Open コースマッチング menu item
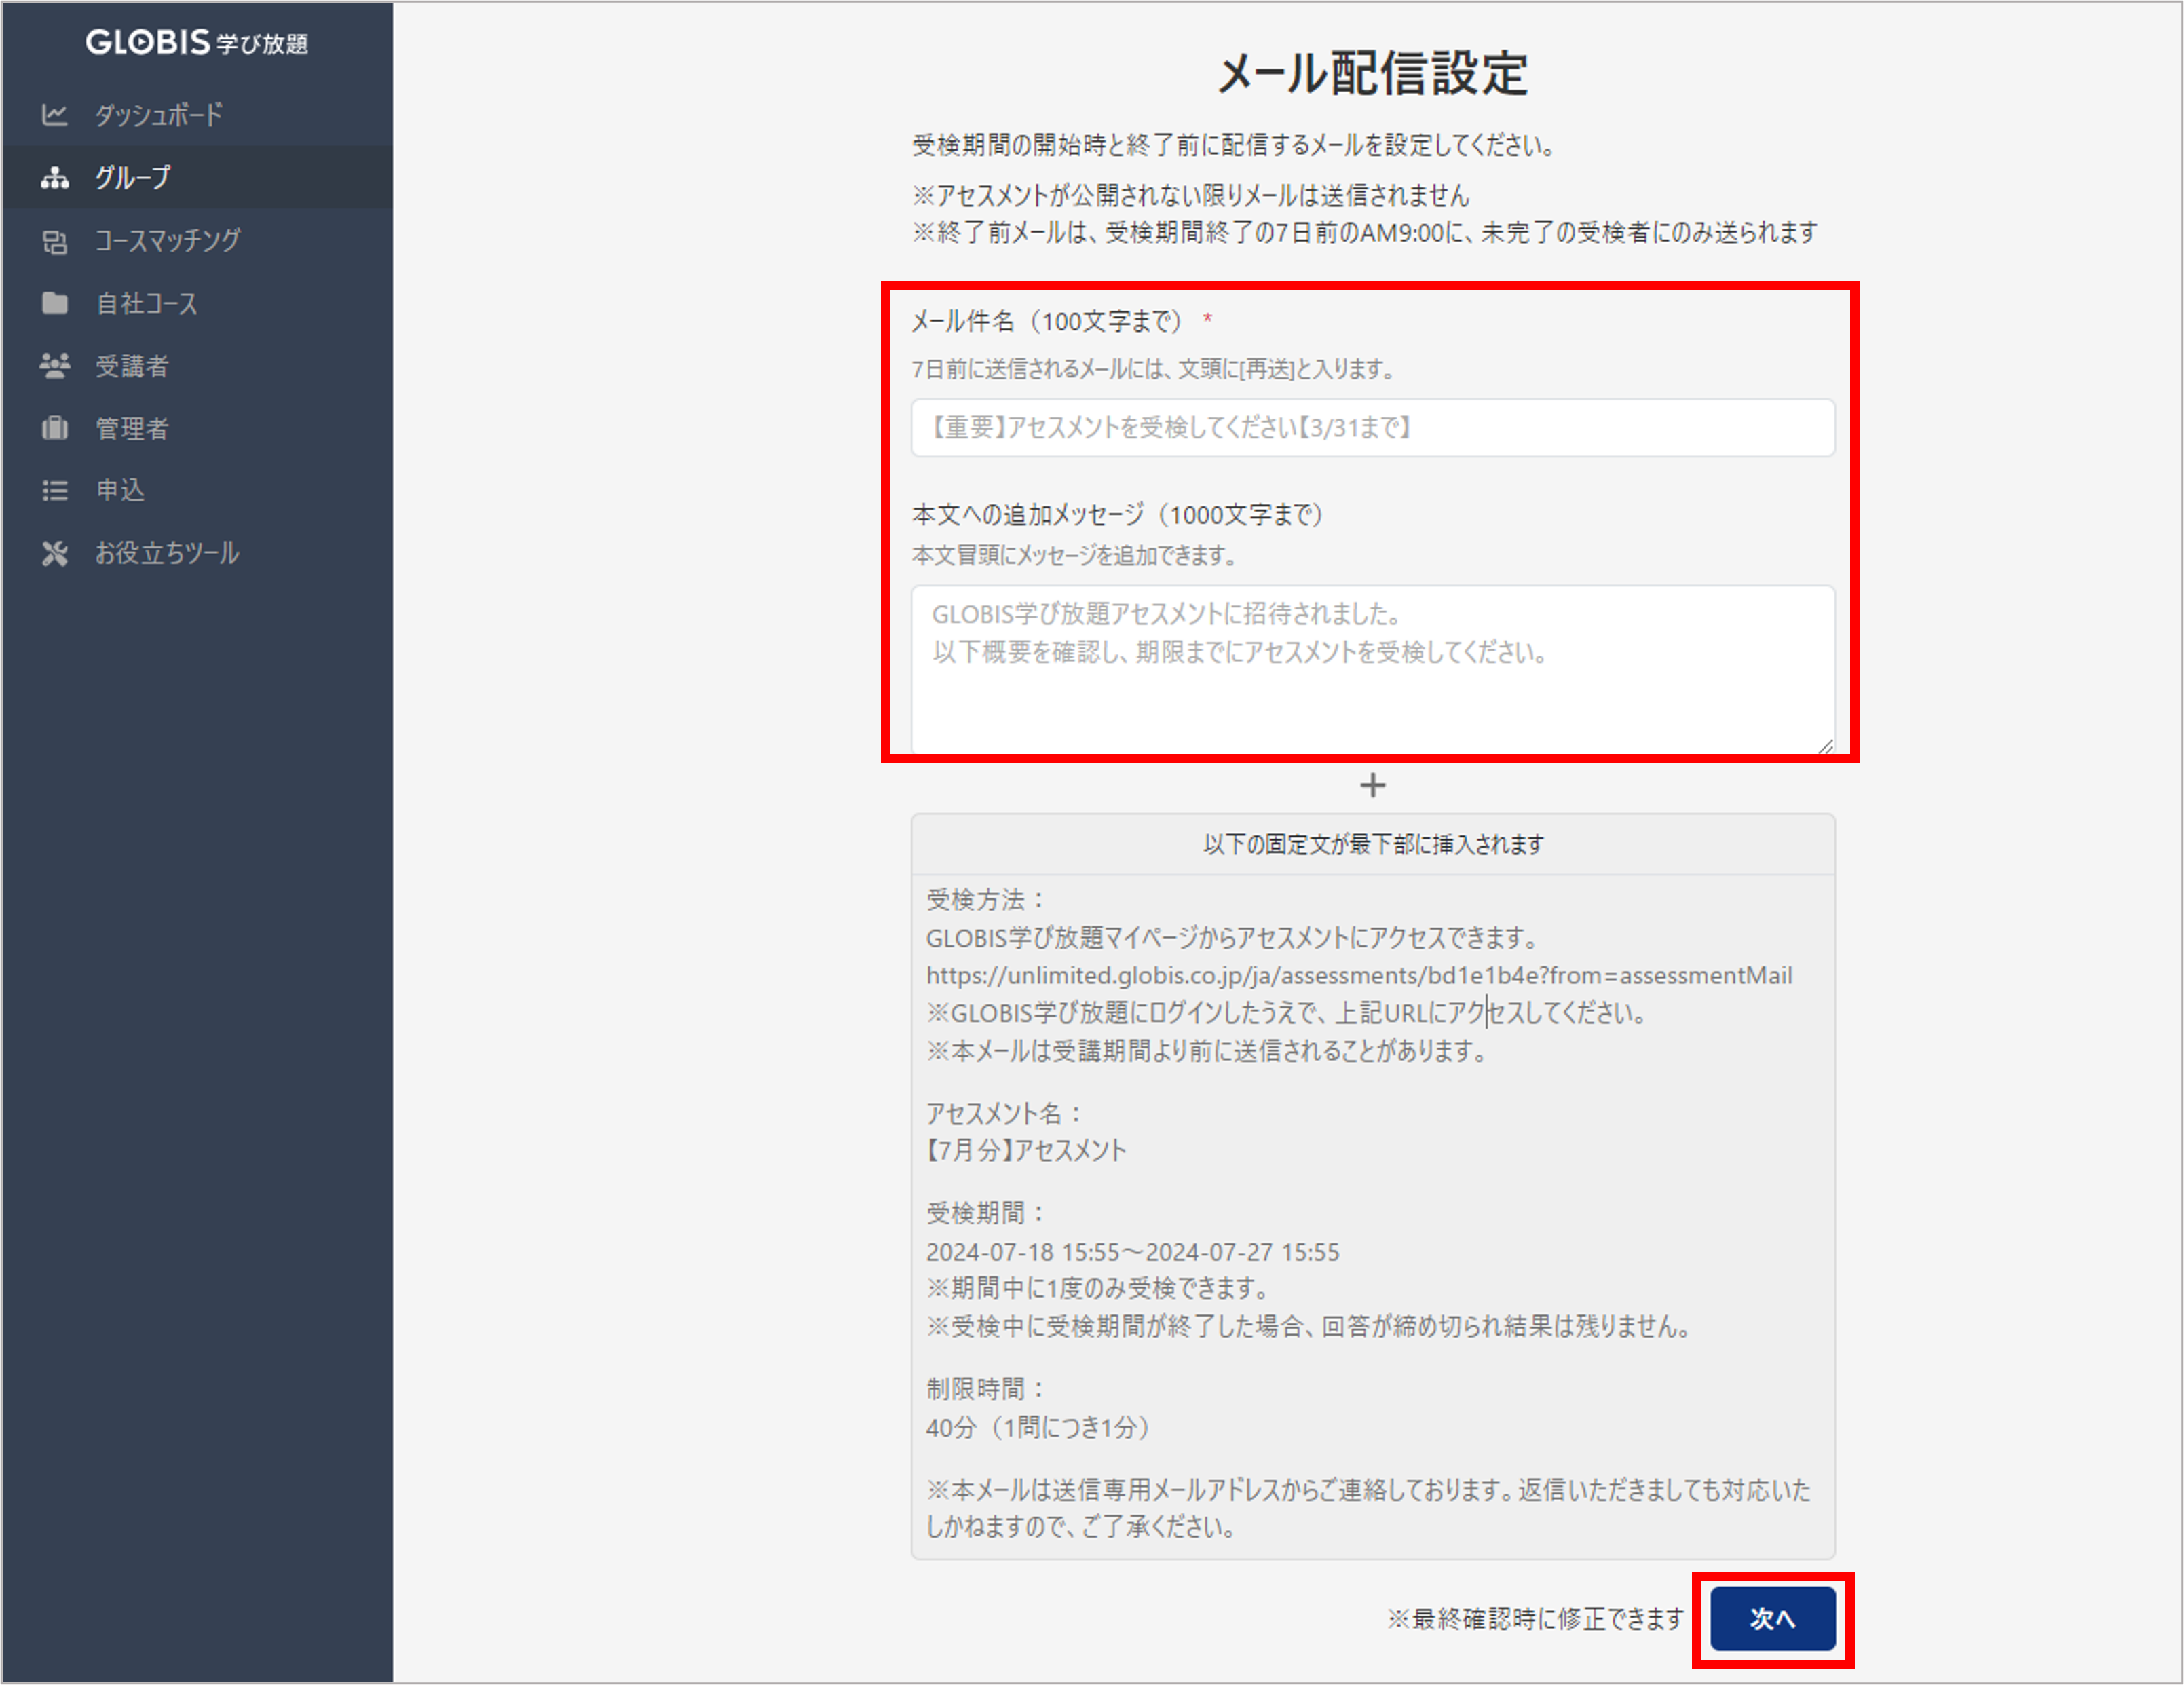This screenshot has width=2184, height=1685. 197,241
